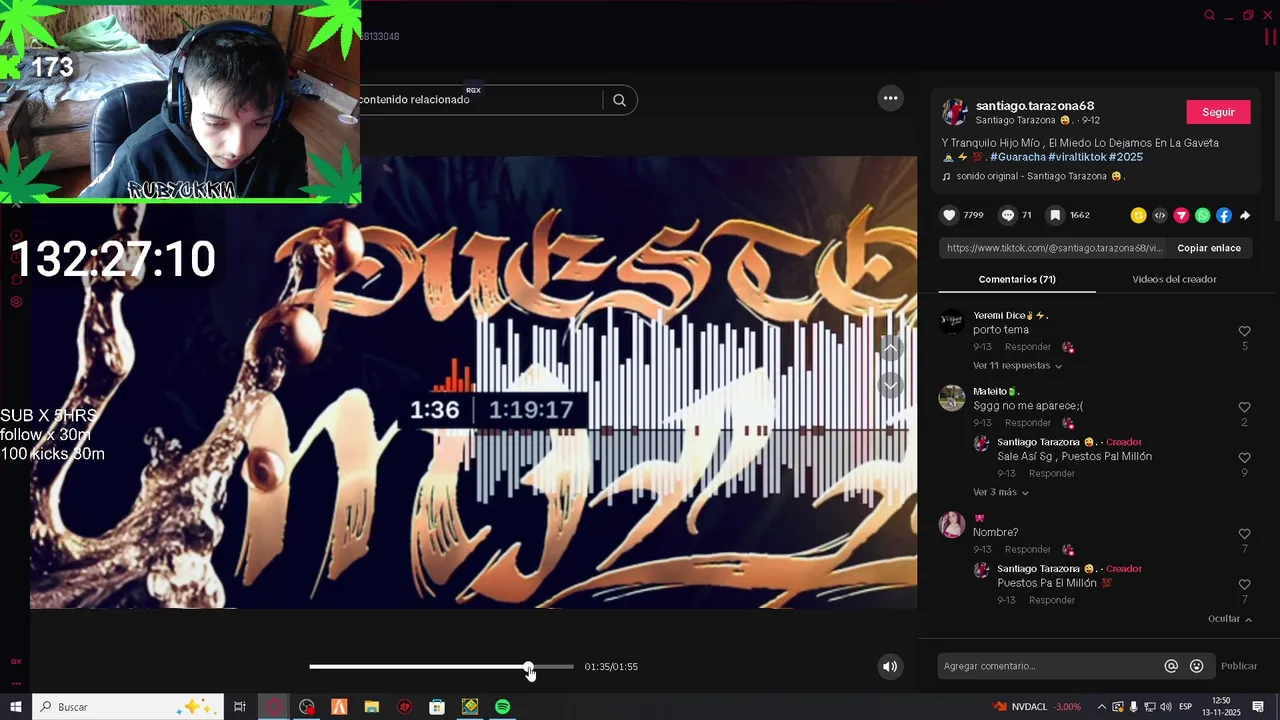Open the notification center icon

1259,707
